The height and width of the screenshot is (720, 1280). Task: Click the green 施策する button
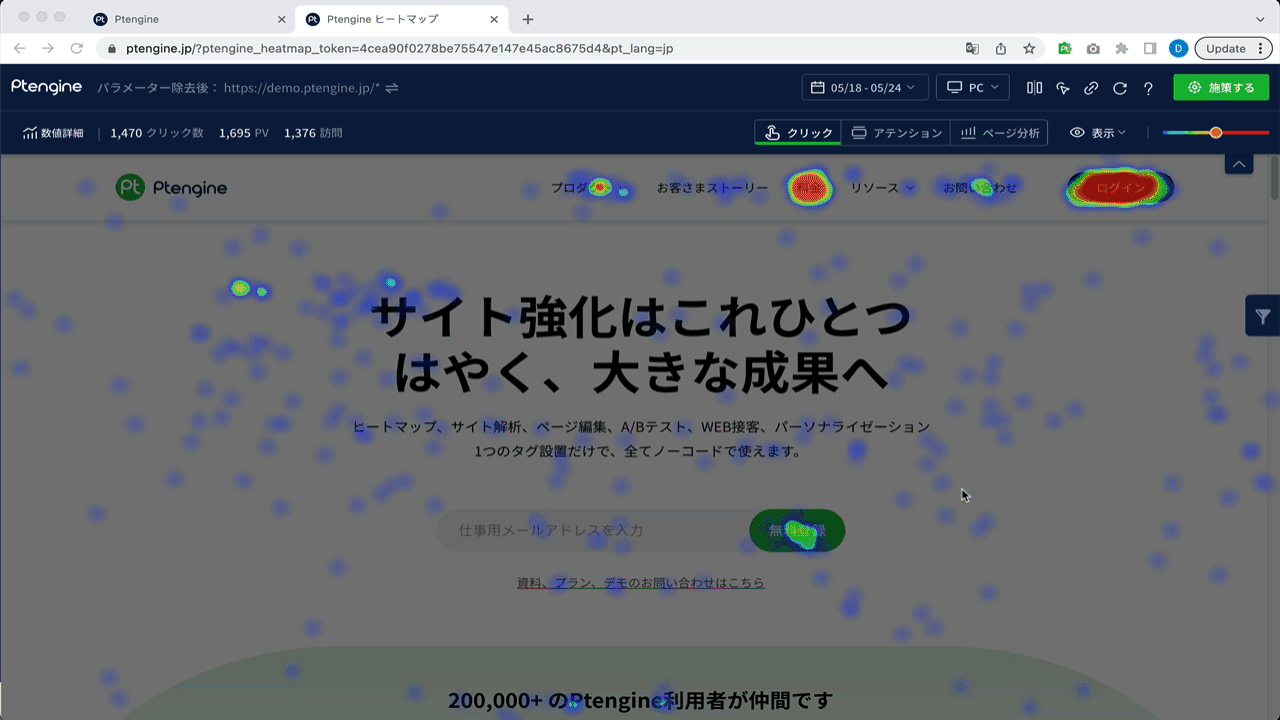click(1221, 88)
